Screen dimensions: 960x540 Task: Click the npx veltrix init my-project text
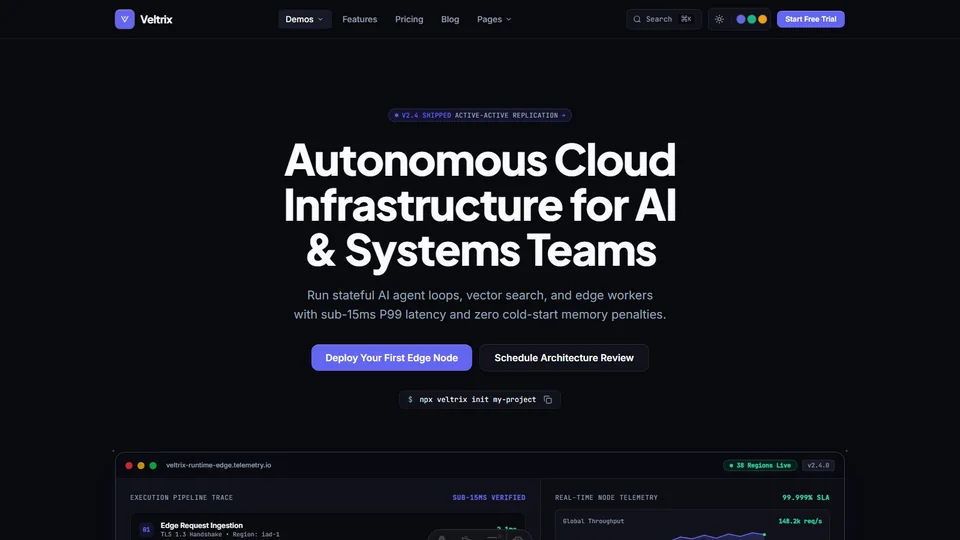478,399
